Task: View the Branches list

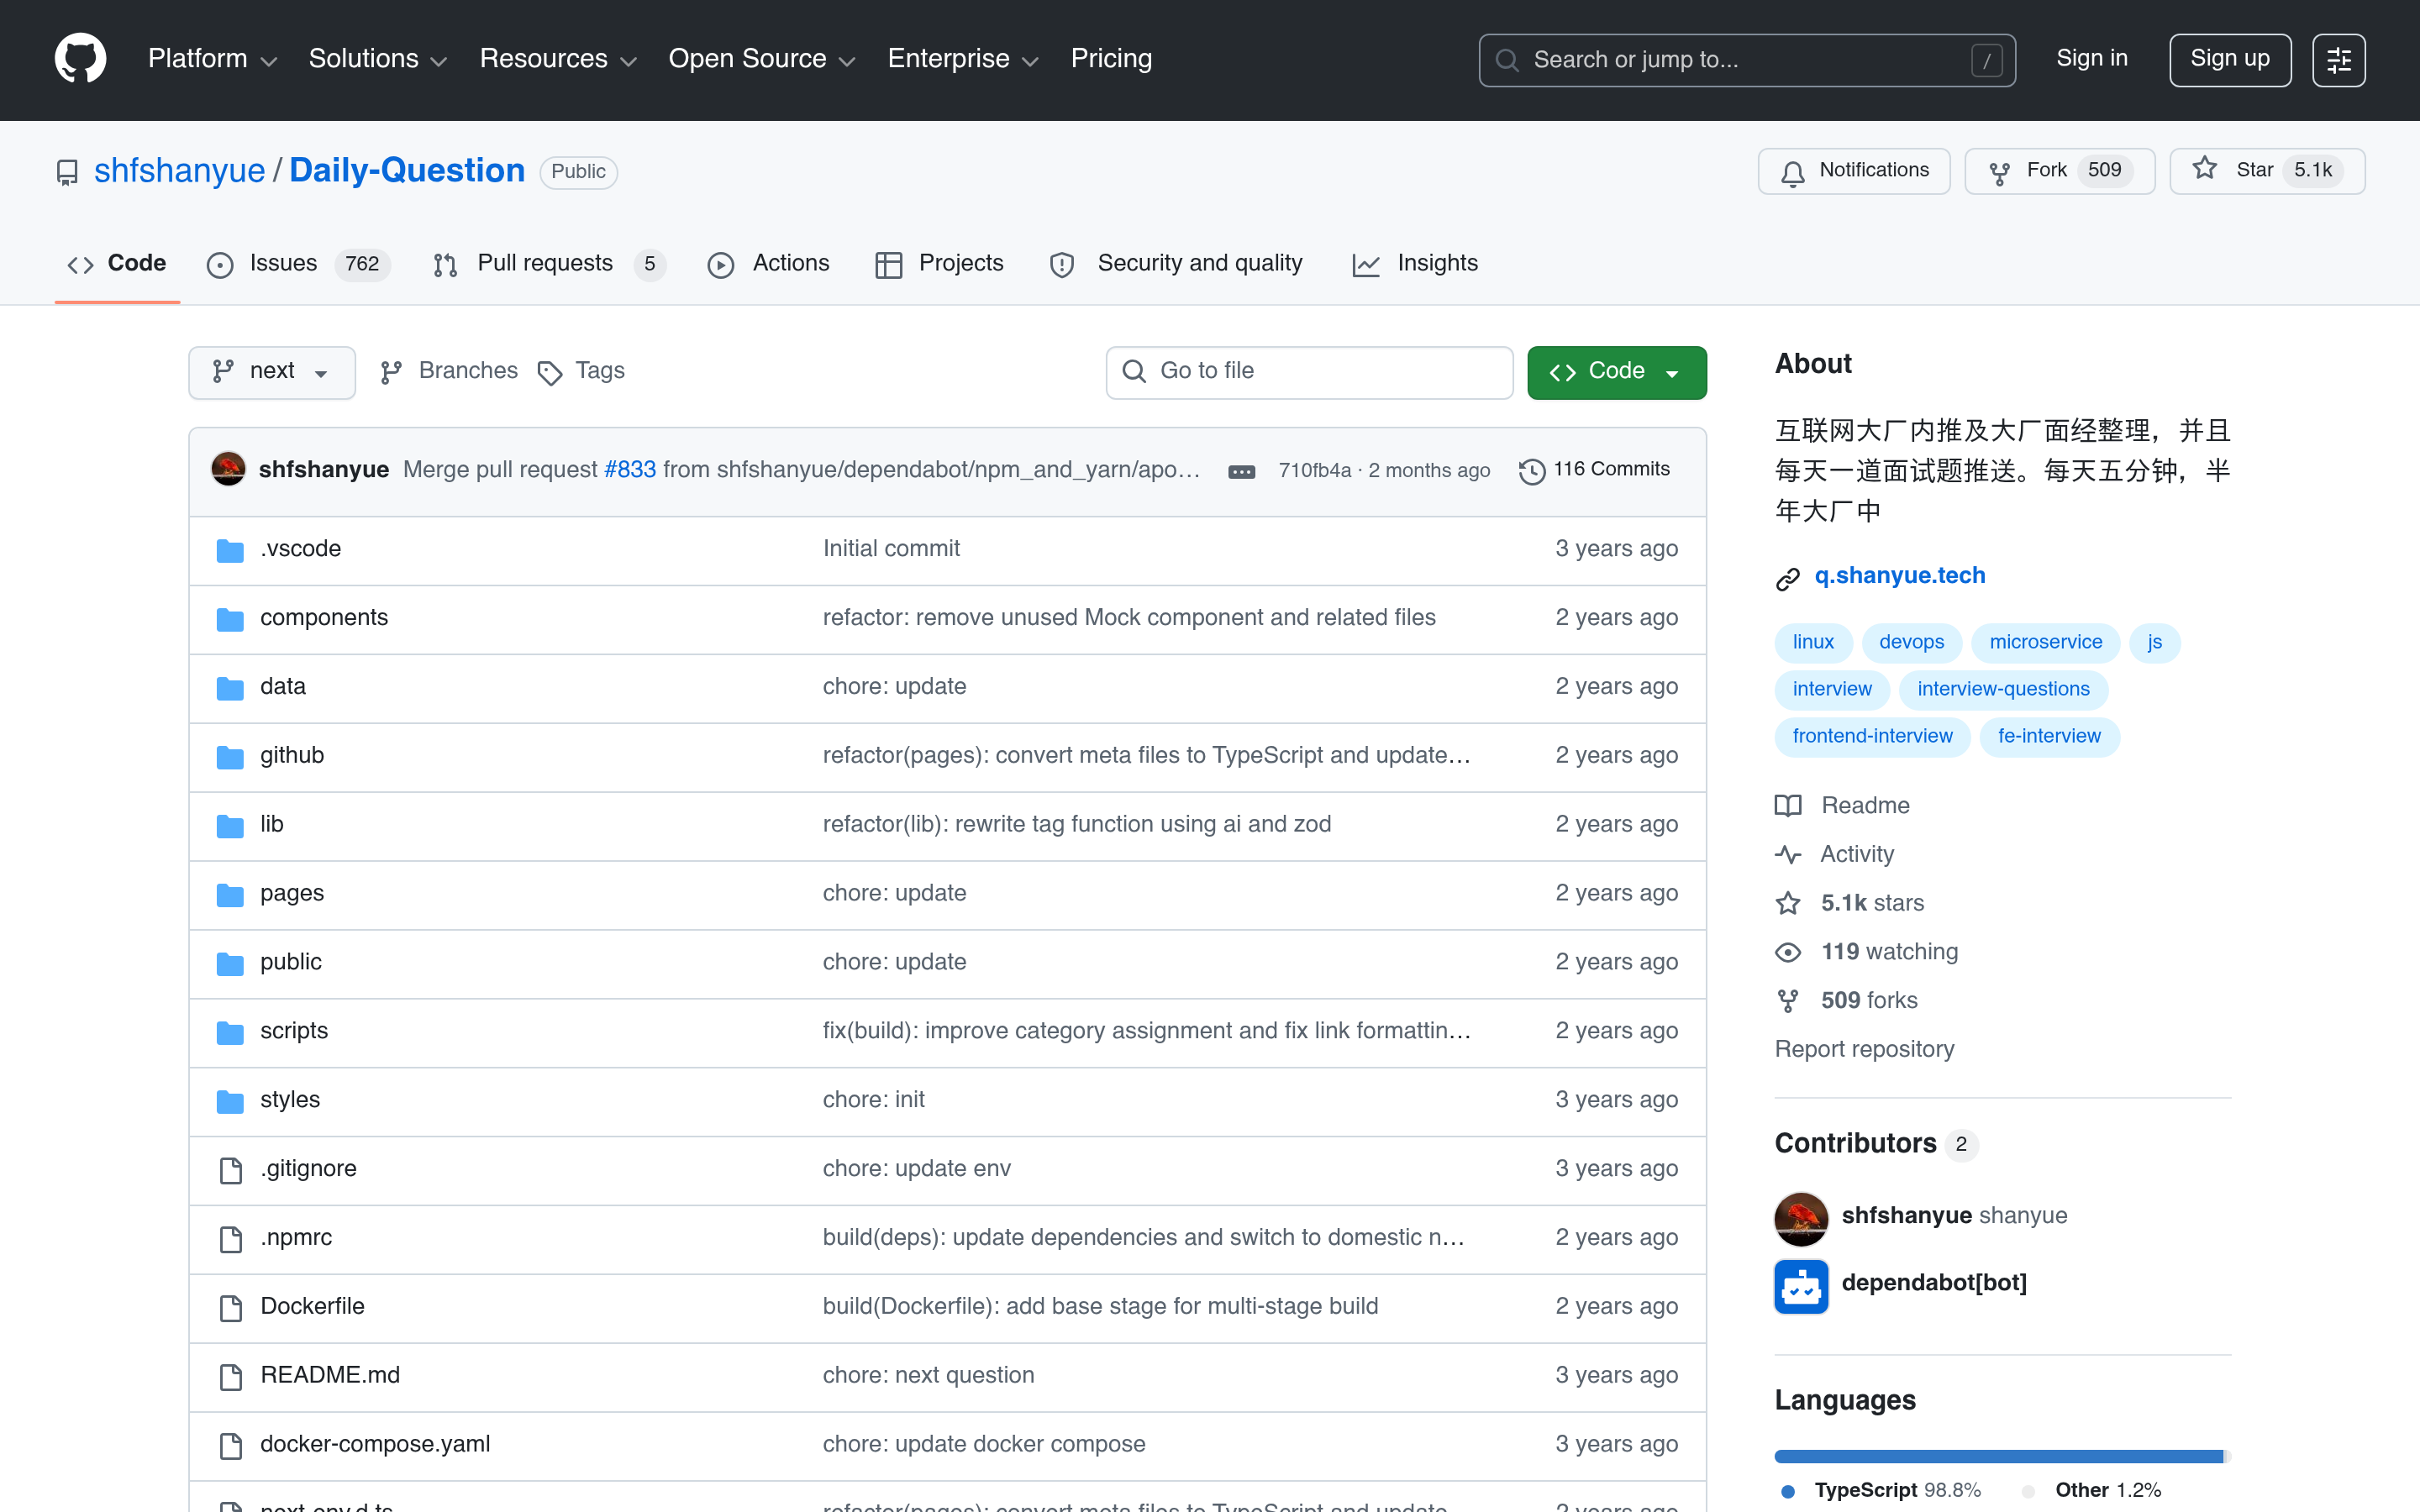Action: (x=449, y=372)
